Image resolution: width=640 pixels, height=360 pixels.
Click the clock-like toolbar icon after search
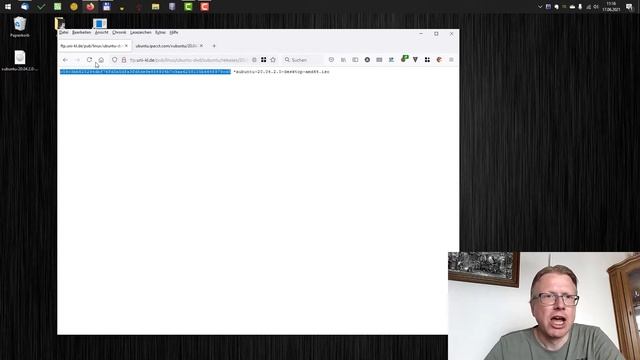pyautogui.click(x=331, y=60)
